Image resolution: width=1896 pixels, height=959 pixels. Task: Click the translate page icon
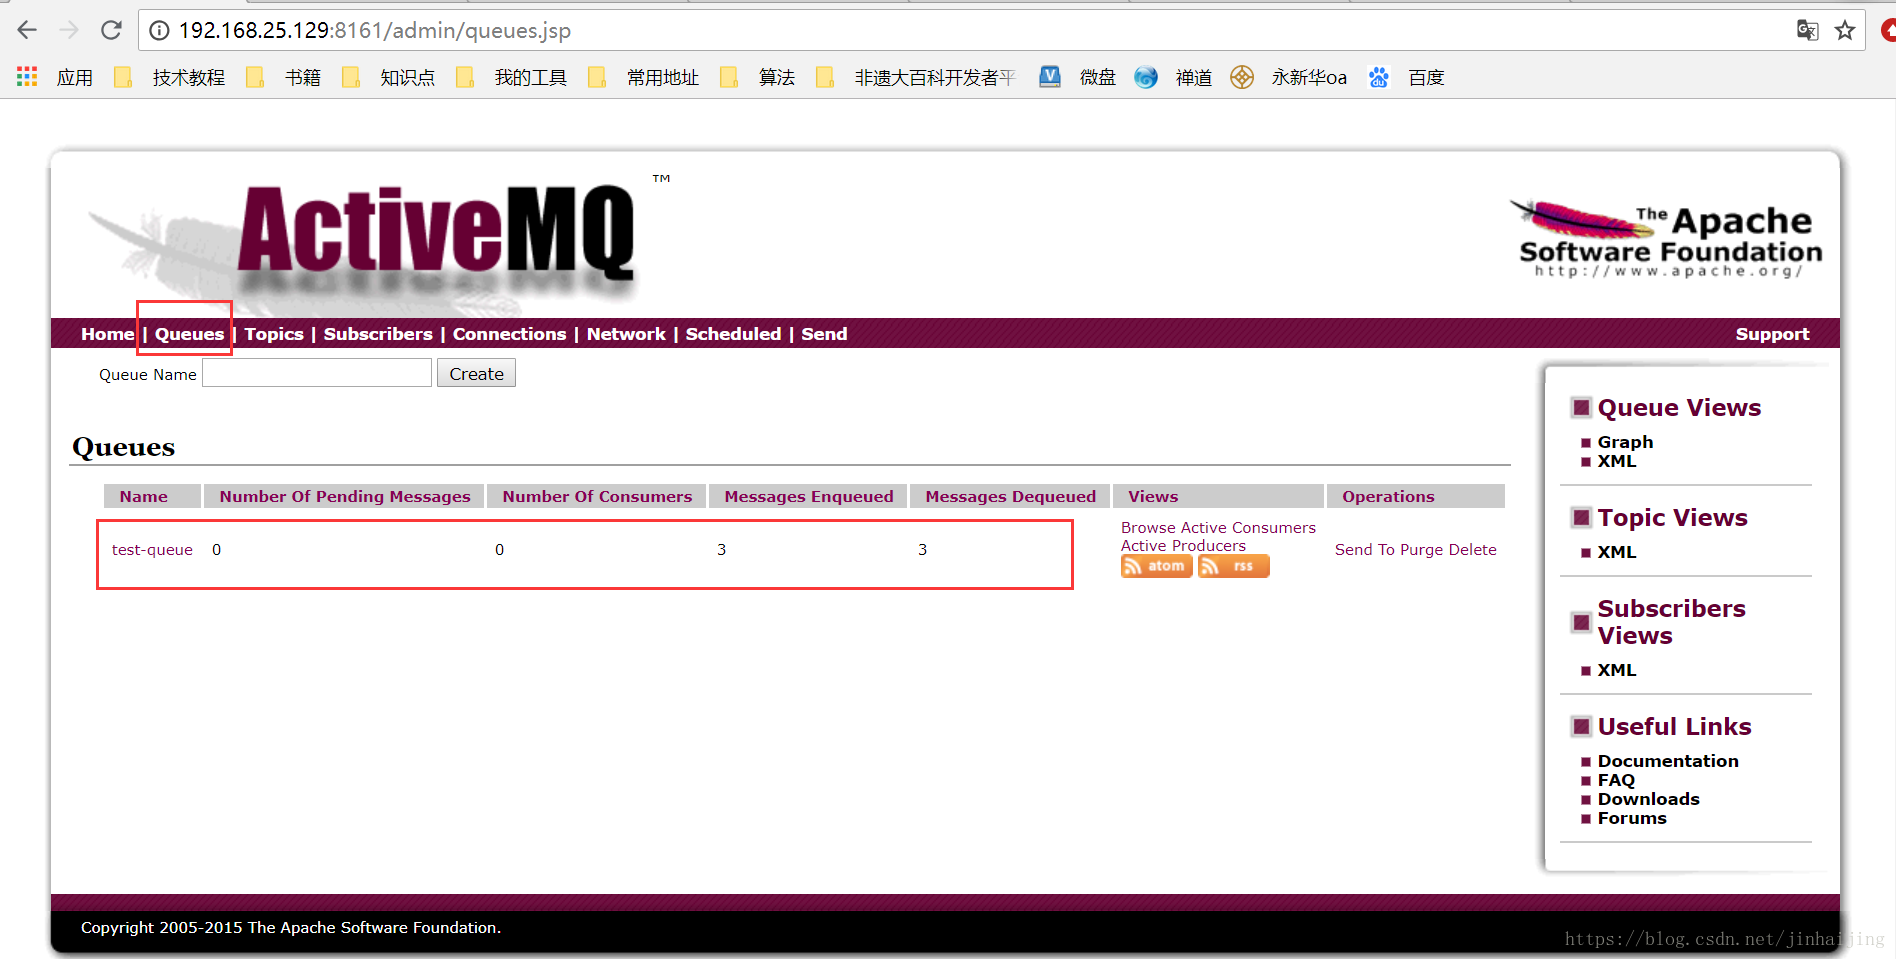click(x=1807, y=30)
